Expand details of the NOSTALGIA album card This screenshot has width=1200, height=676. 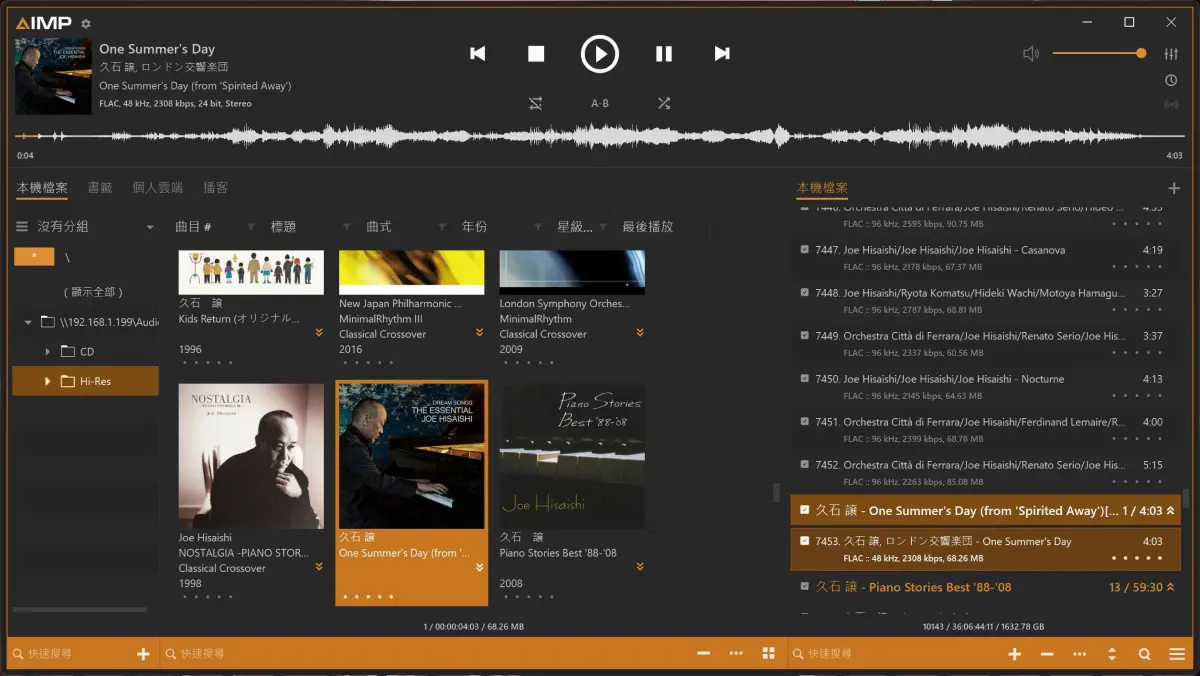click(319, 567)
